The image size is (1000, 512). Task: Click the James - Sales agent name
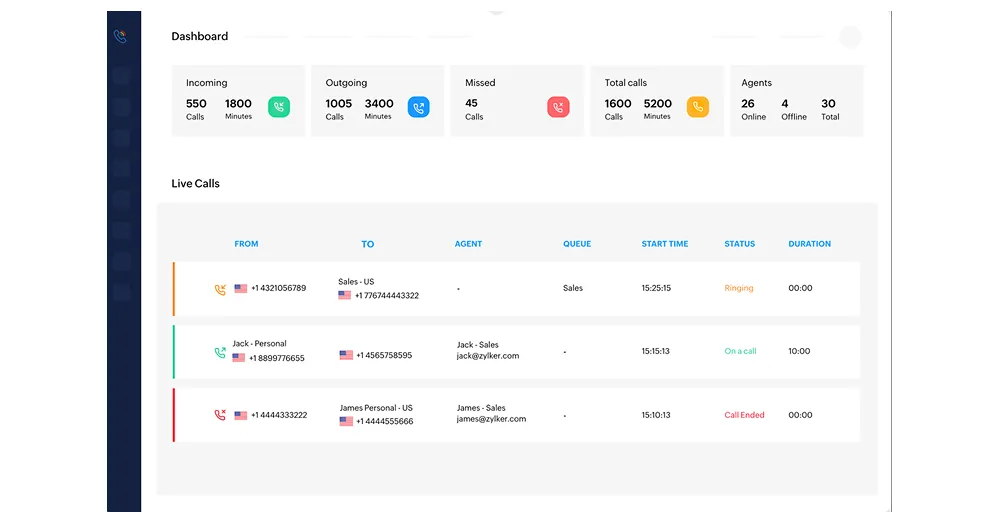[x=481, y=408]
